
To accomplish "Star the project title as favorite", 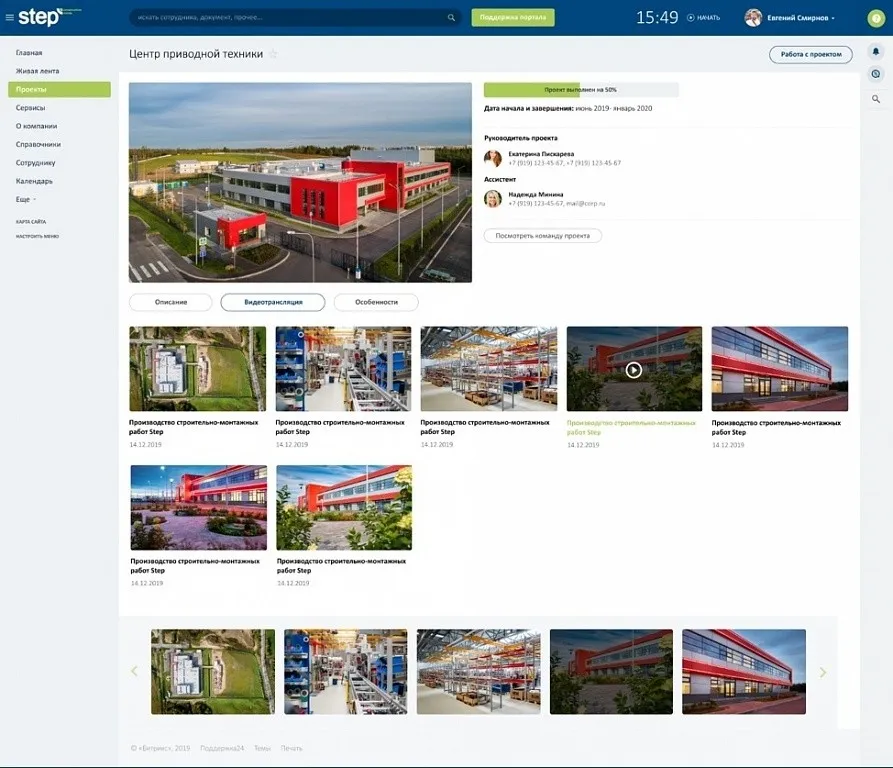I will point(273,54).
